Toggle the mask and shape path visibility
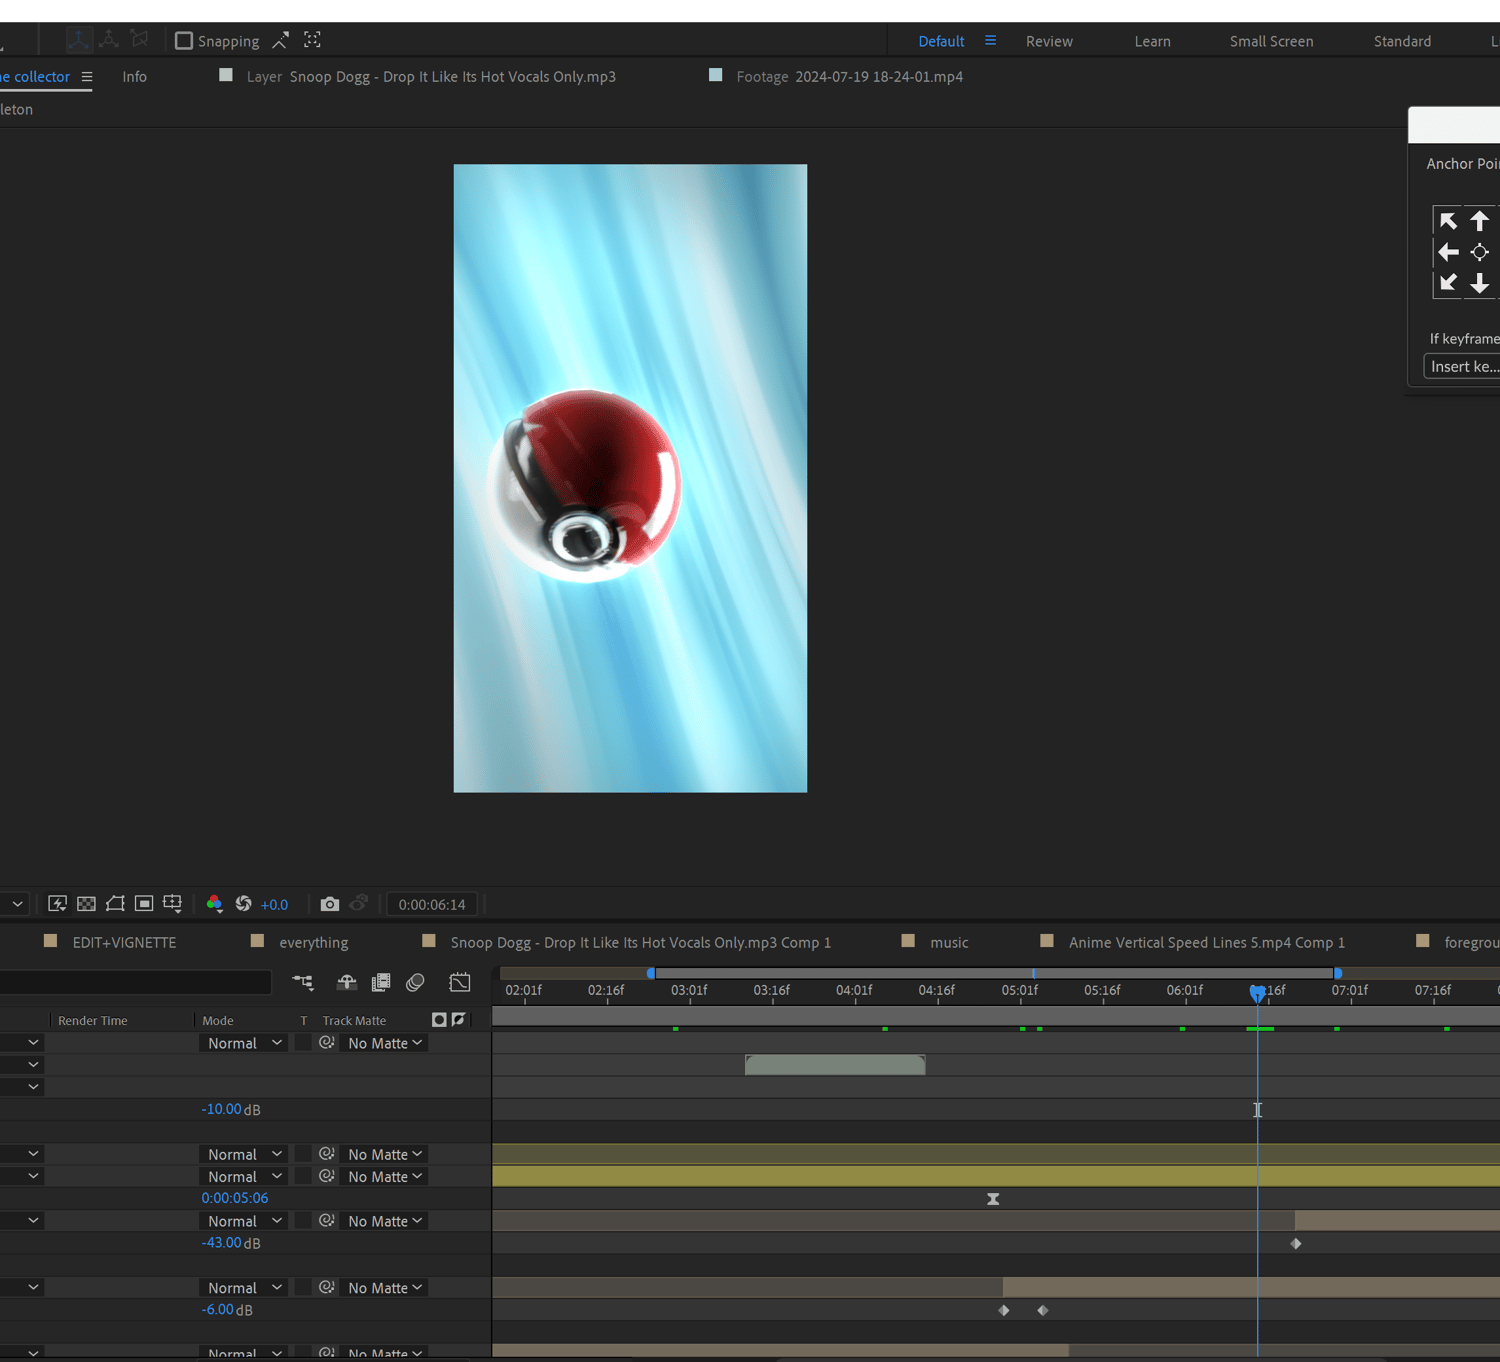The width and height of the screenshot is (1500, 1362). pyautogui.click(x=115, y=904)
